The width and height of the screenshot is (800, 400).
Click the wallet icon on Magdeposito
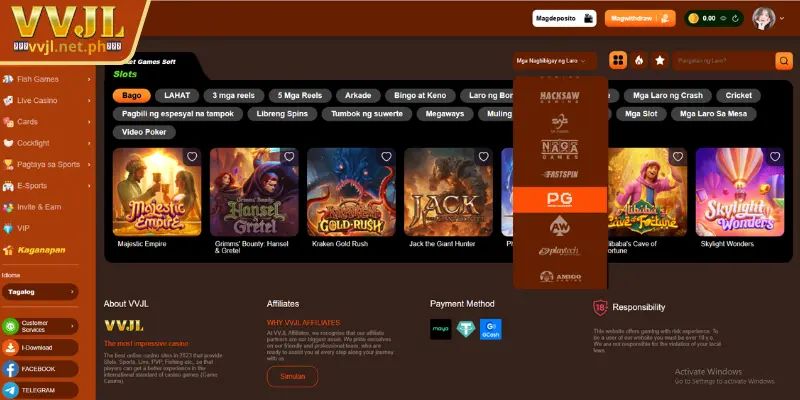coord(589,18)
